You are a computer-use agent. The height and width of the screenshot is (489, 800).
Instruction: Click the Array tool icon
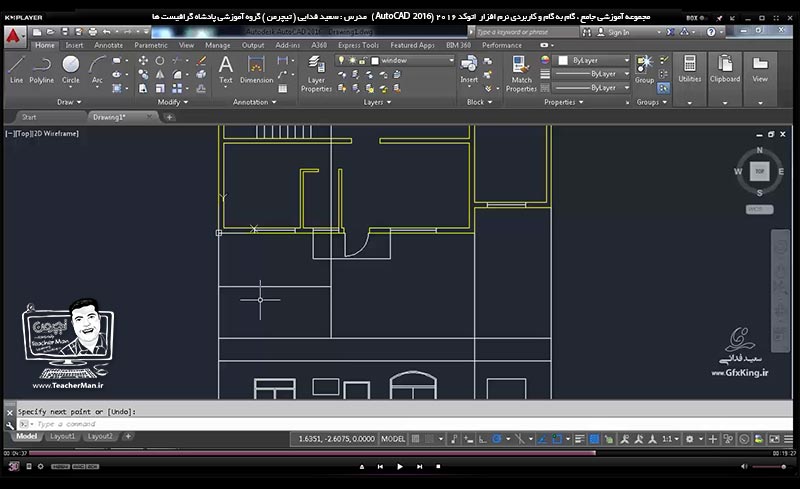click(177, 88)
